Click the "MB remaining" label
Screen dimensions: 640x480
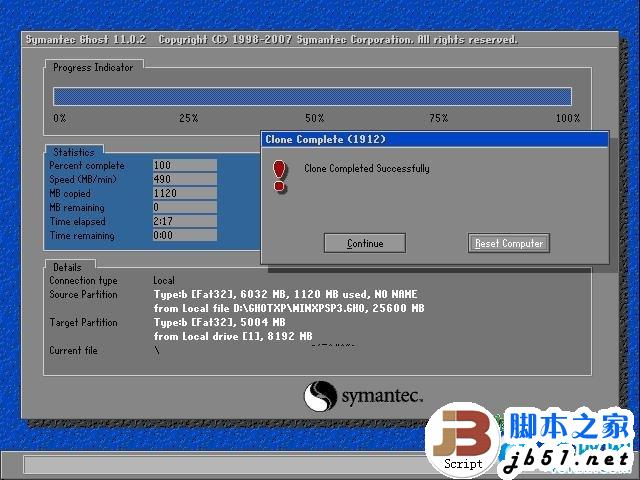77,207
